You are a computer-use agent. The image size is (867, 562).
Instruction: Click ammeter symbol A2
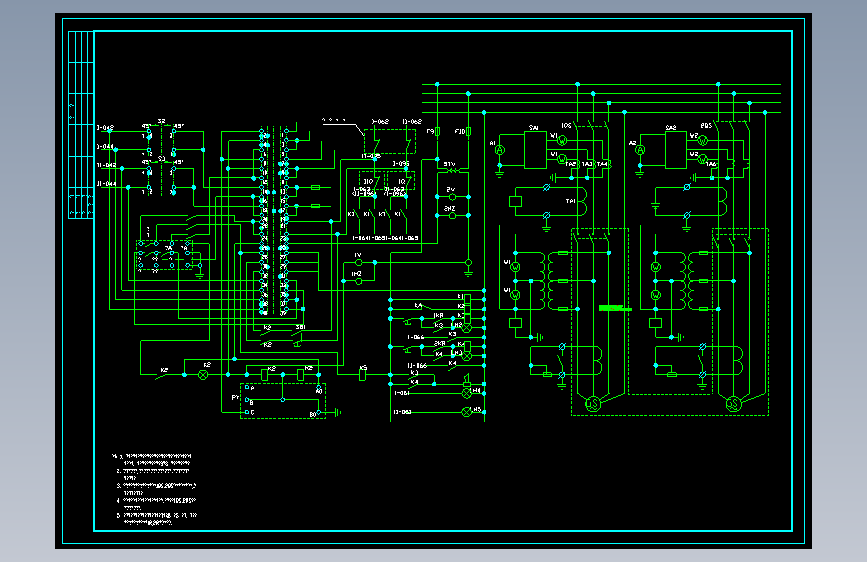tap(640, 150)
